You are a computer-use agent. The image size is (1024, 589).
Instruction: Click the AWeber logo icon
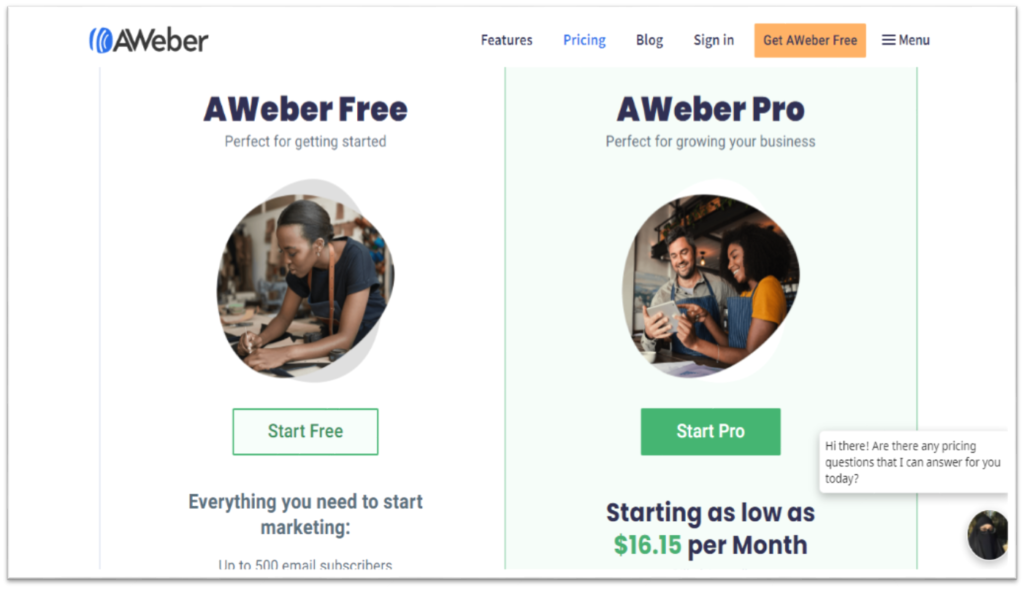(101, 40)
